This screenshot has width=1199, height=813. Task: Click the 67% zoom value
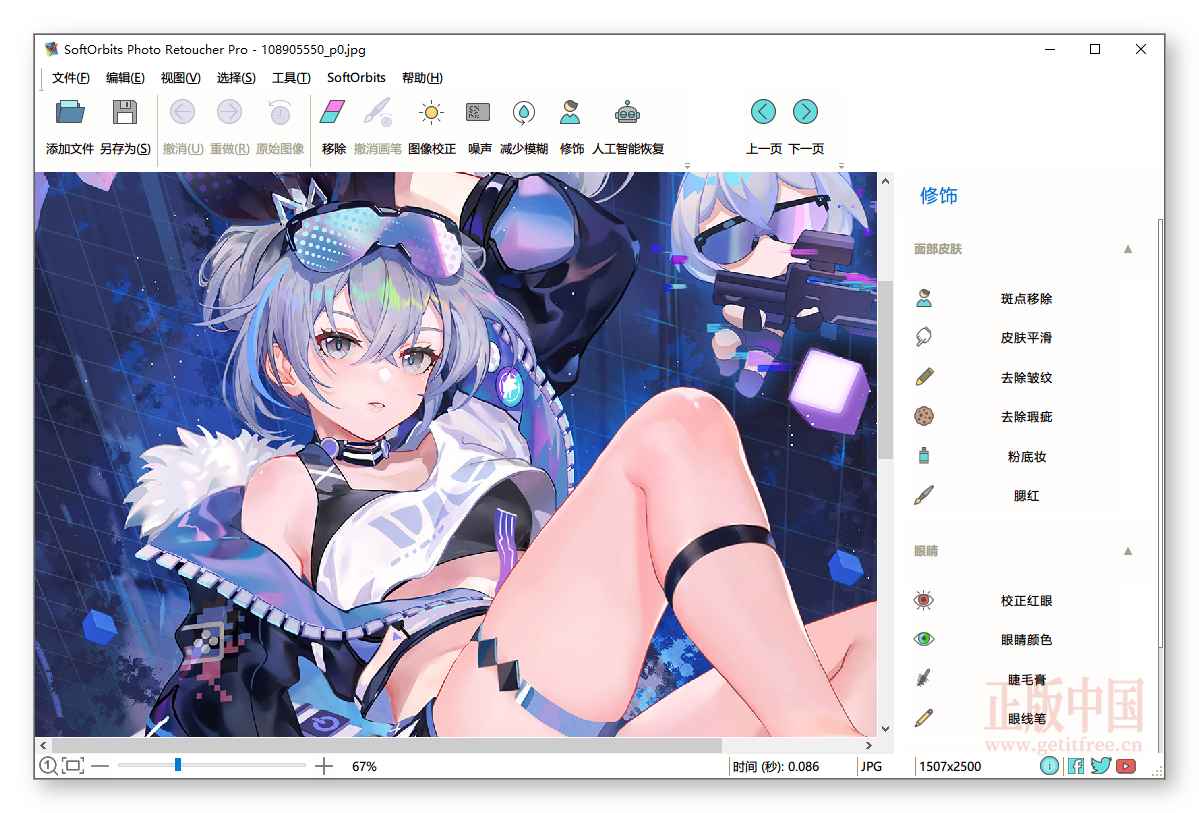tap(364, 766)
